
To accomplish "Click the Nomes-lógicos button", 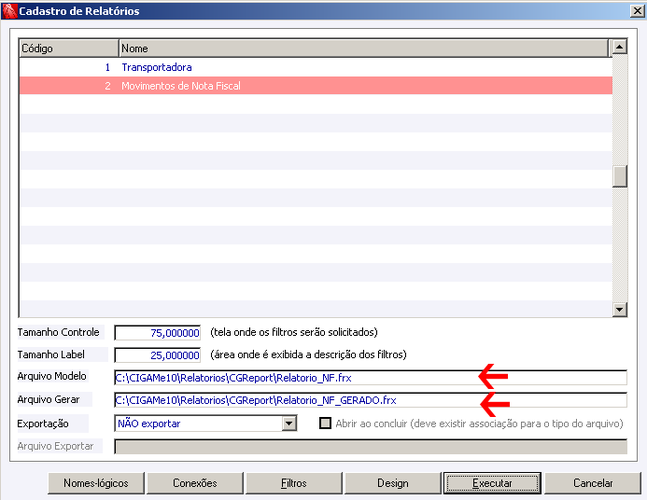I will click(x=96, y=483).
